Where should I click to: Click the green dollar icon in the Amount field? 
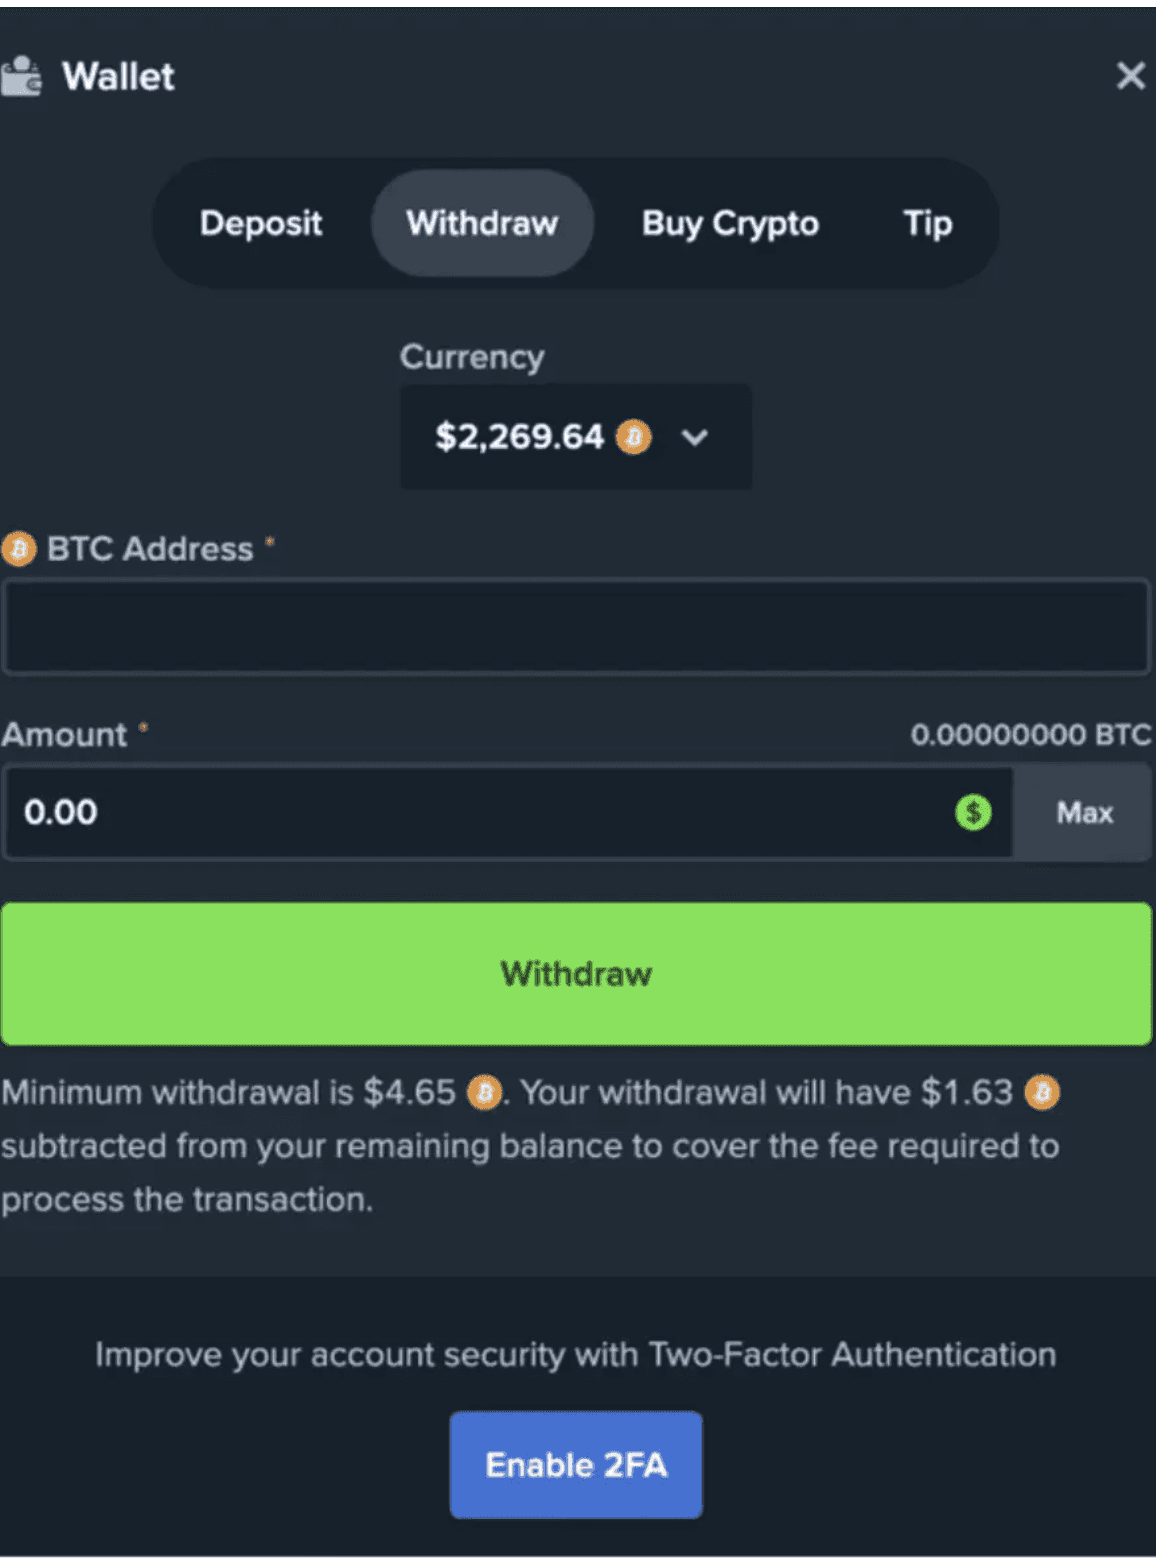(x=971, y=812)
